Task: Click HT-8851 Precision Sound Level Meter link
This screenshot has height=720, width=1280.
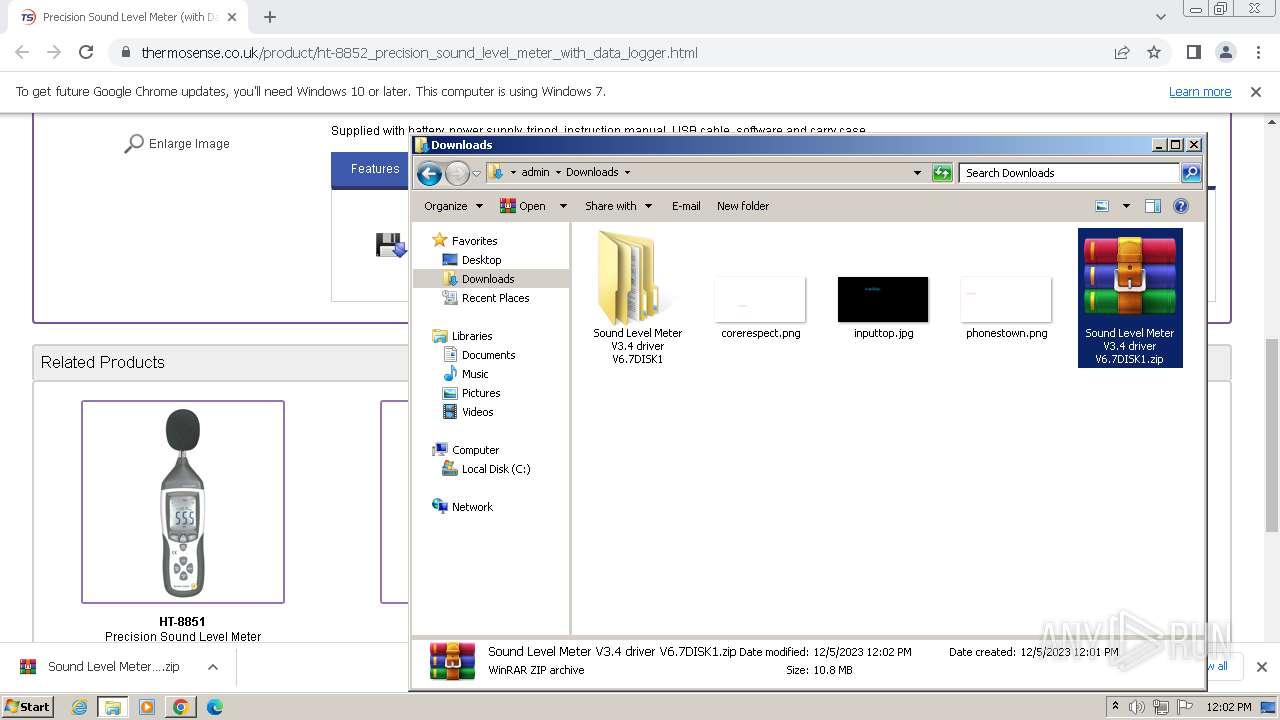Action: coord(183,629)
